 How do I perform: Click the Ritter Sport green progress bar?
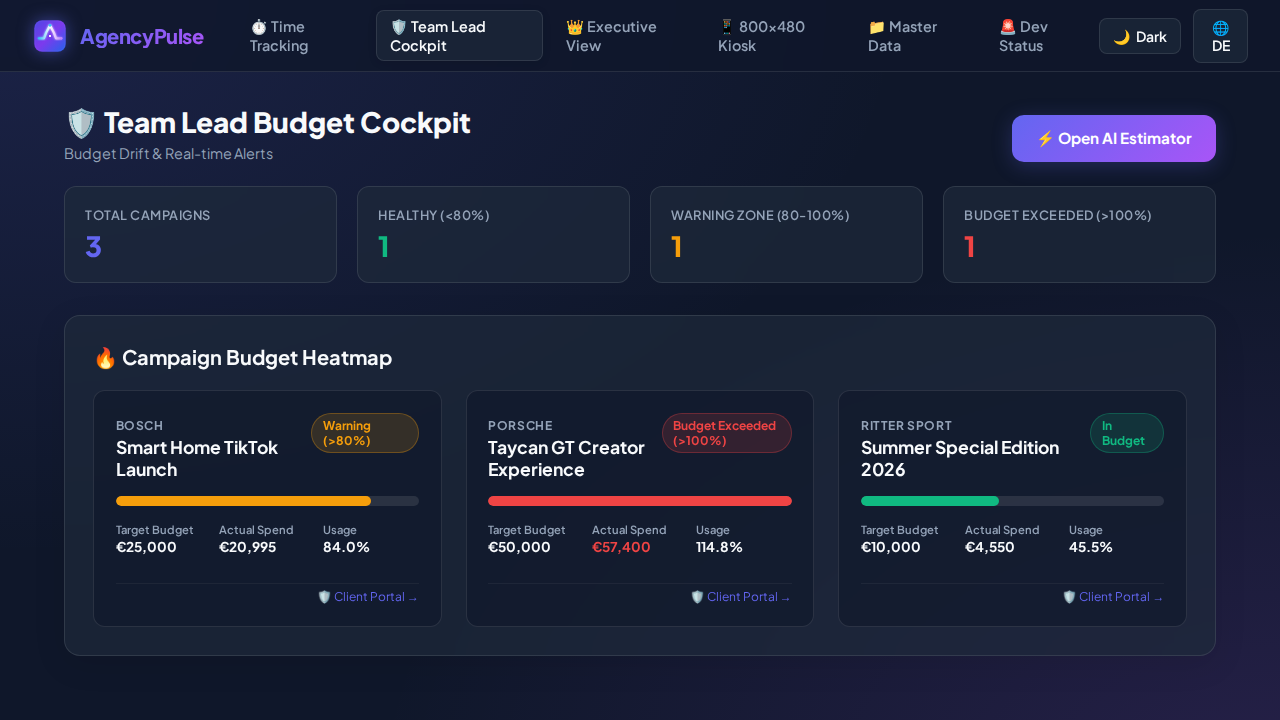tap(930, 501)
